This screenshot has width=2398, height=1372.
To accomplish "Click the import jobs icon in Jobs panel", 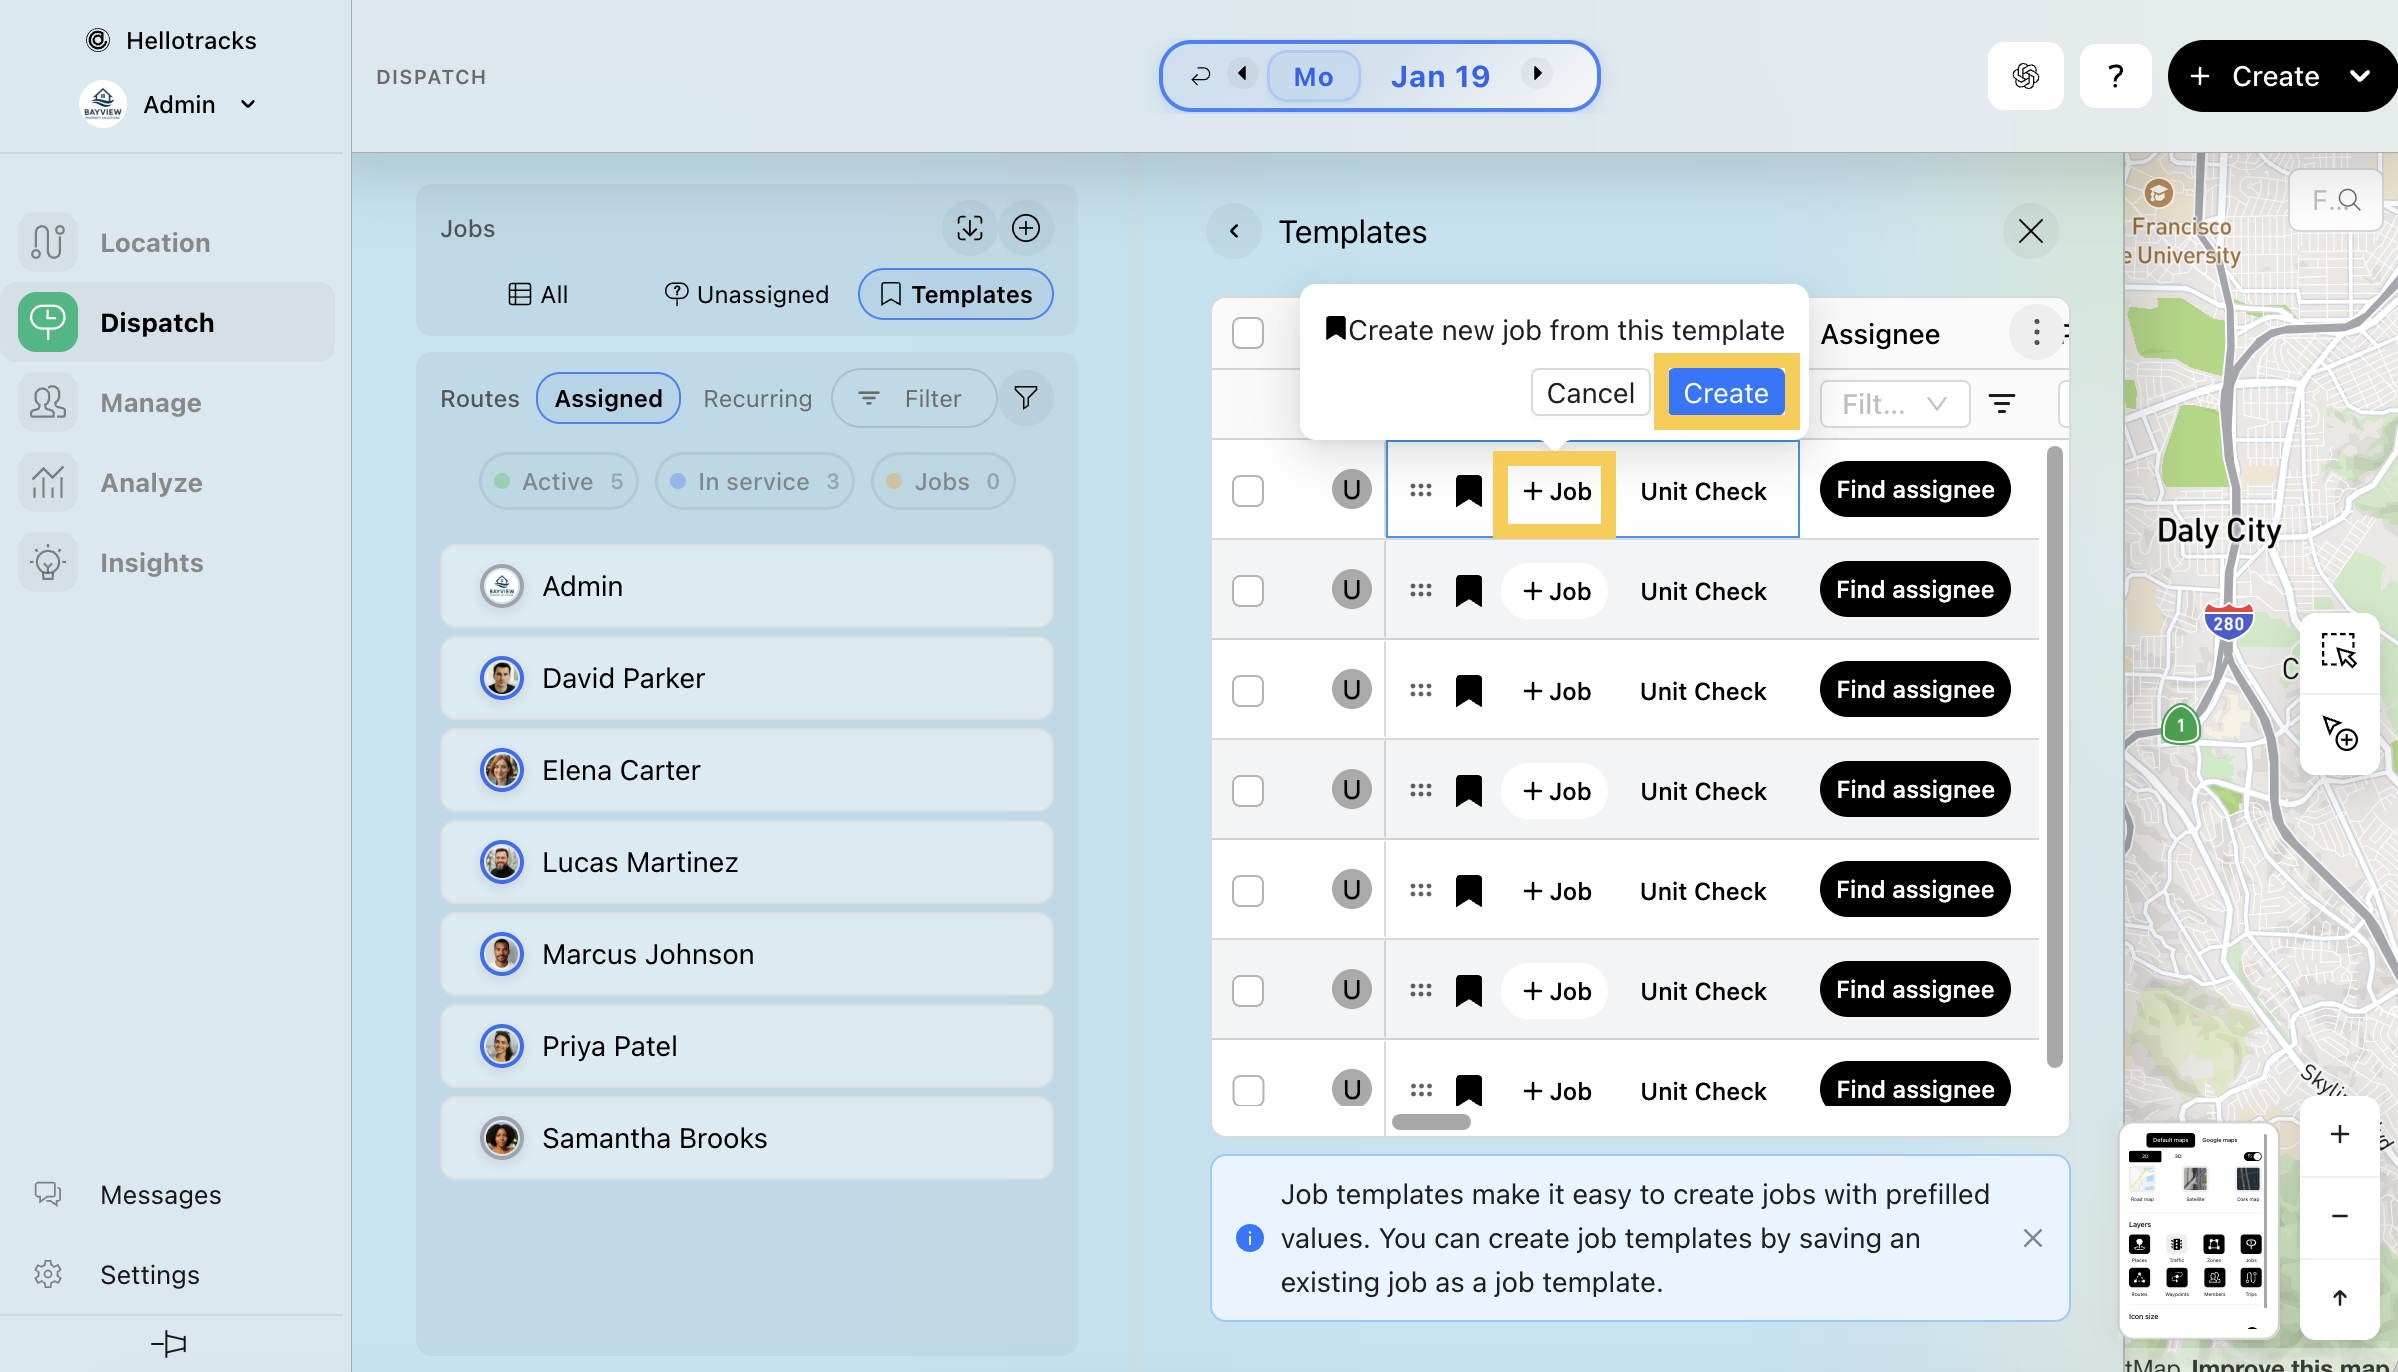I will tap(969, 228).
